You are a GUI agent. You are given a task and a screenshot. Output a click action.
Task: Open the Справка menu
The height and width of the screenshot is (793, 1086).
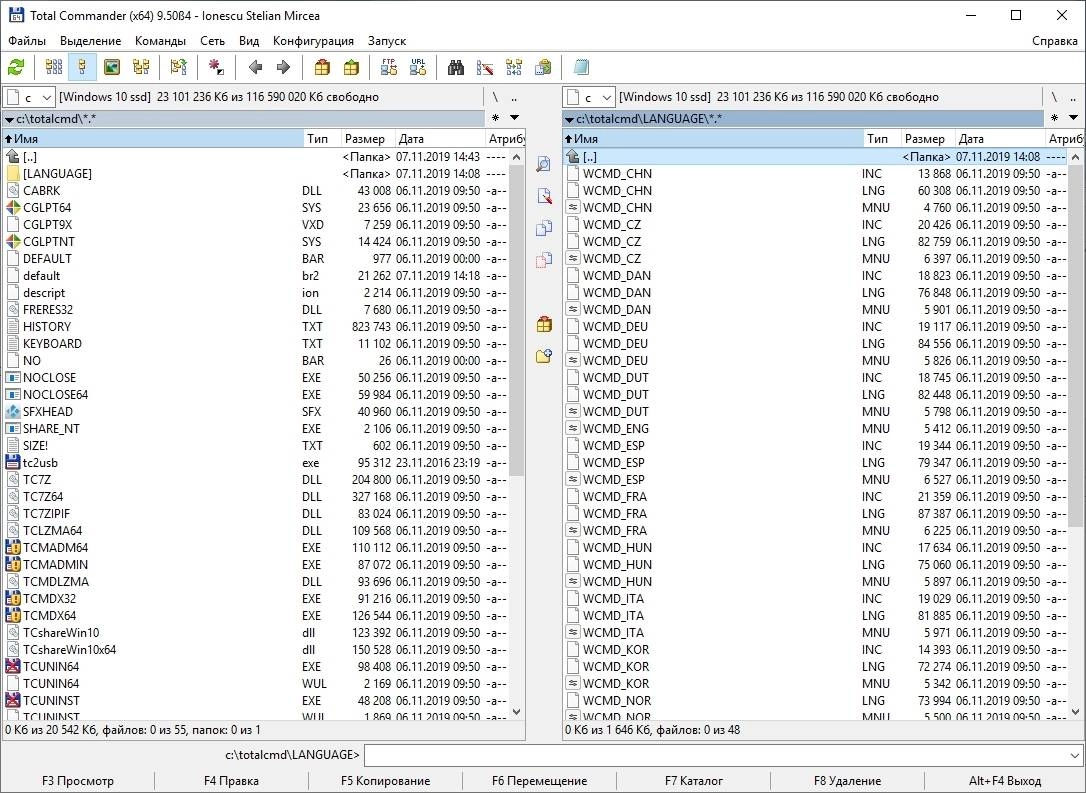tap(1054, 41)
